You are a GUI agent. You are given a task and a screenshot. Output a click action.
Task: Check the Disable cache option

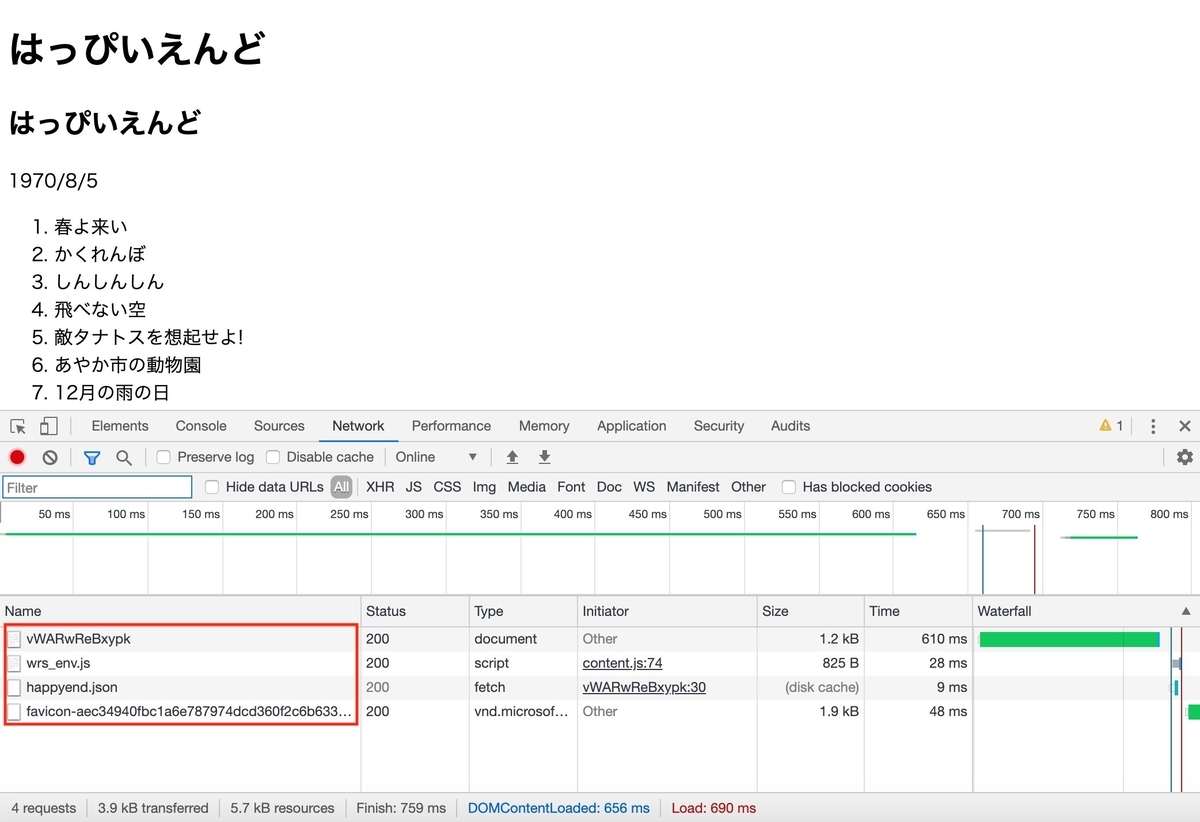pyautogui.click(x=273, y=457)
